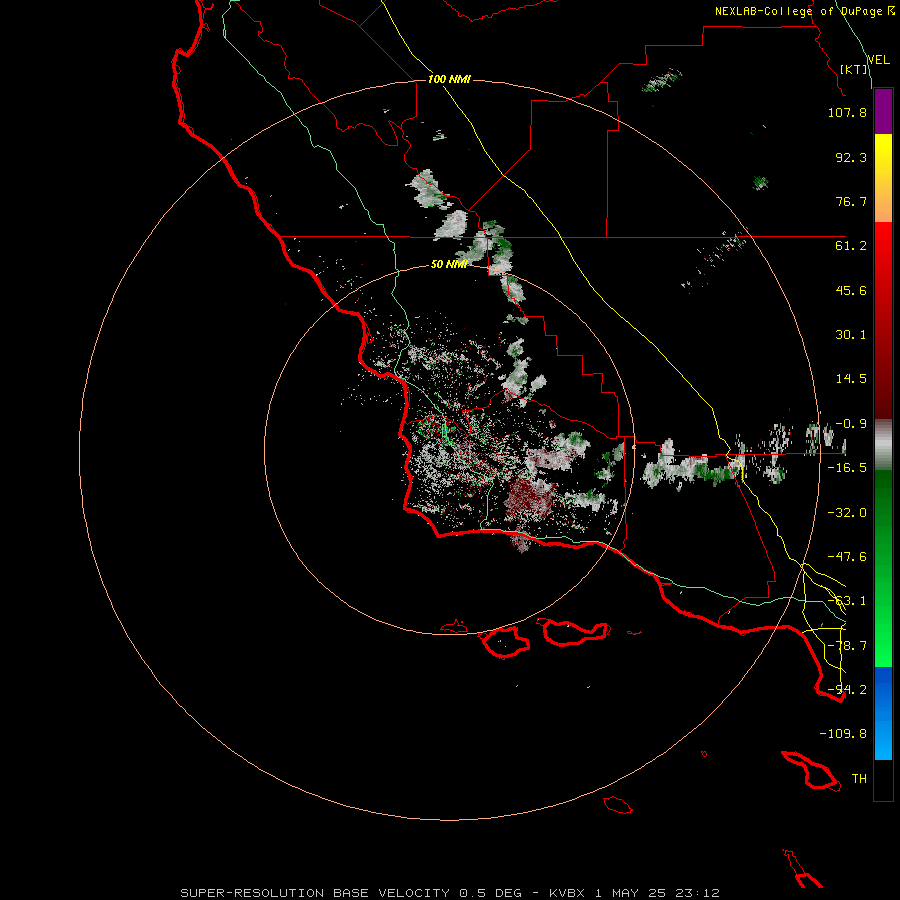Viewport: 900px width, 900px height.
Task: Click the [KT] units label
Action: 854,69
